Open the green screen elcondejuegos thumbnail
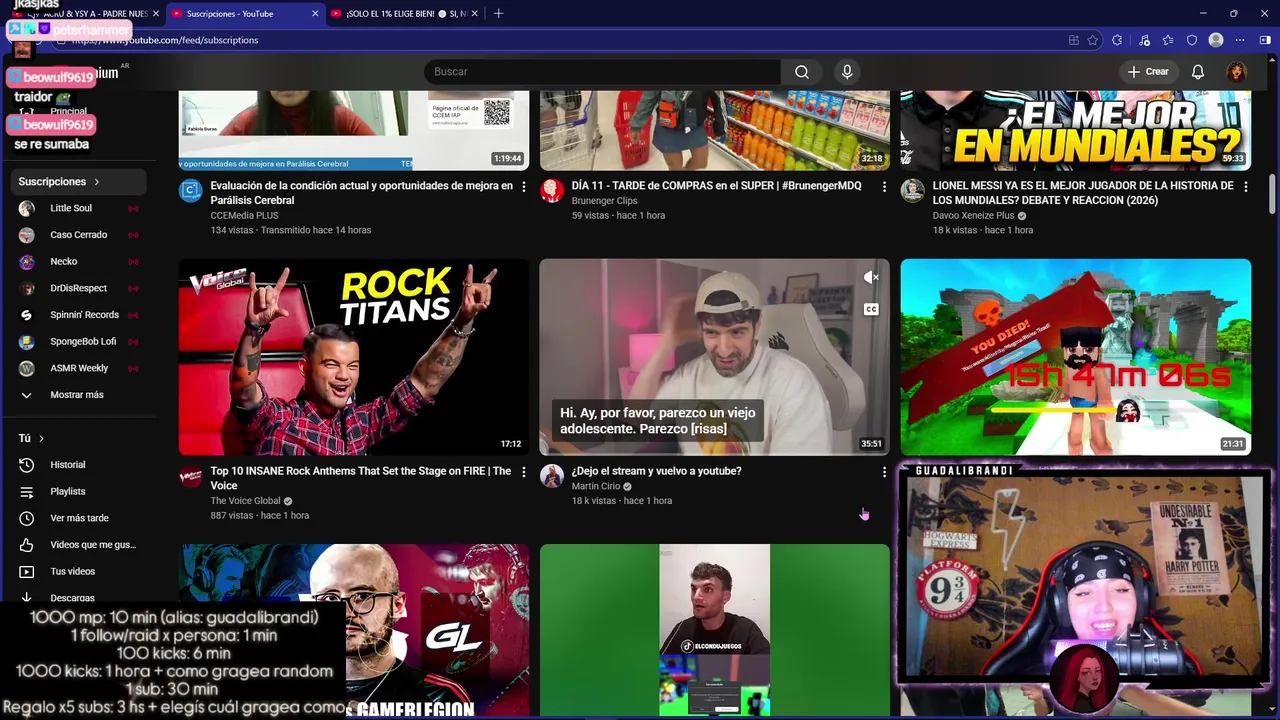Screen dimensions: 1280x720 click(x=714, y=630)
